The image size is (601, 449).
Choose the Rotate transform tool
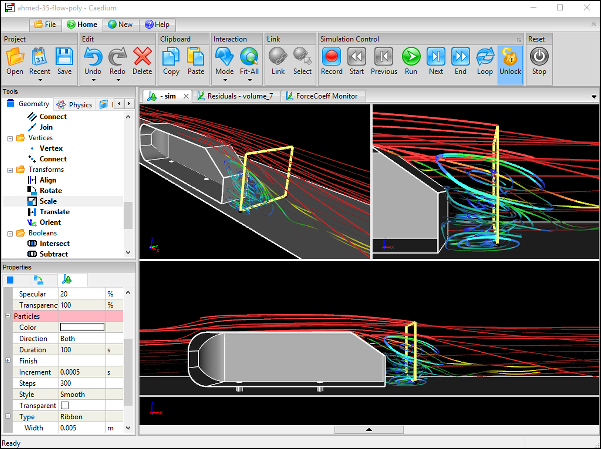(x=50, y=190)
